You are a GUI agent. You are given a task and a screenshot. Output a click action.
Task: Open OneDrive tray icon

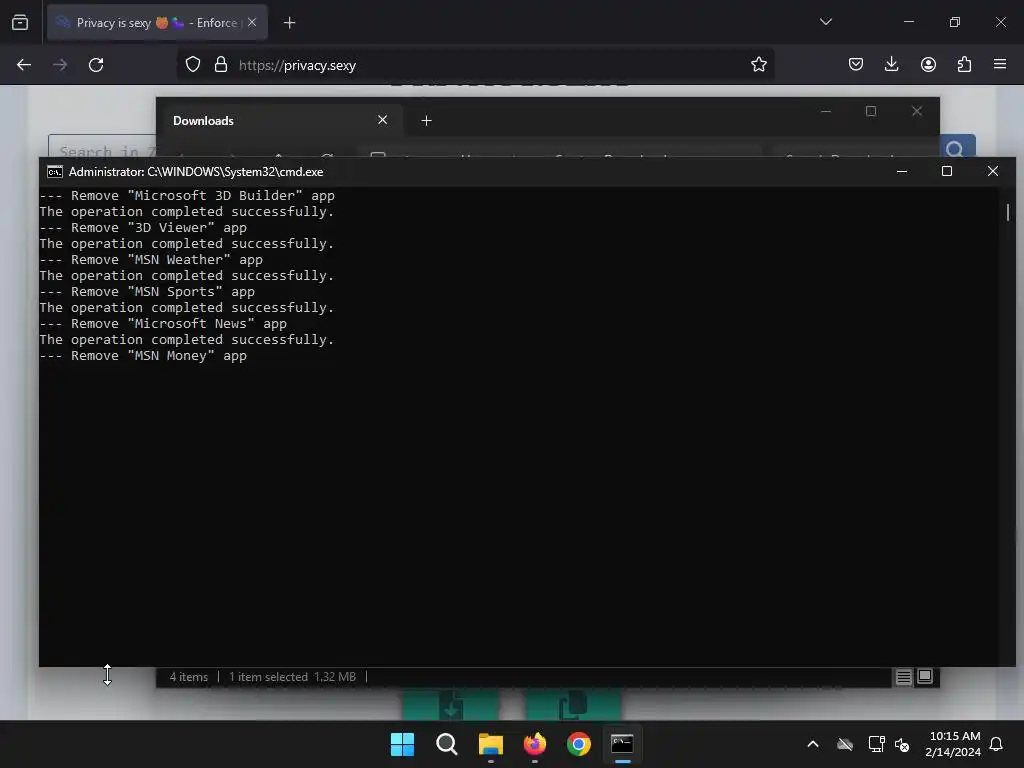[x=845, y=744]
